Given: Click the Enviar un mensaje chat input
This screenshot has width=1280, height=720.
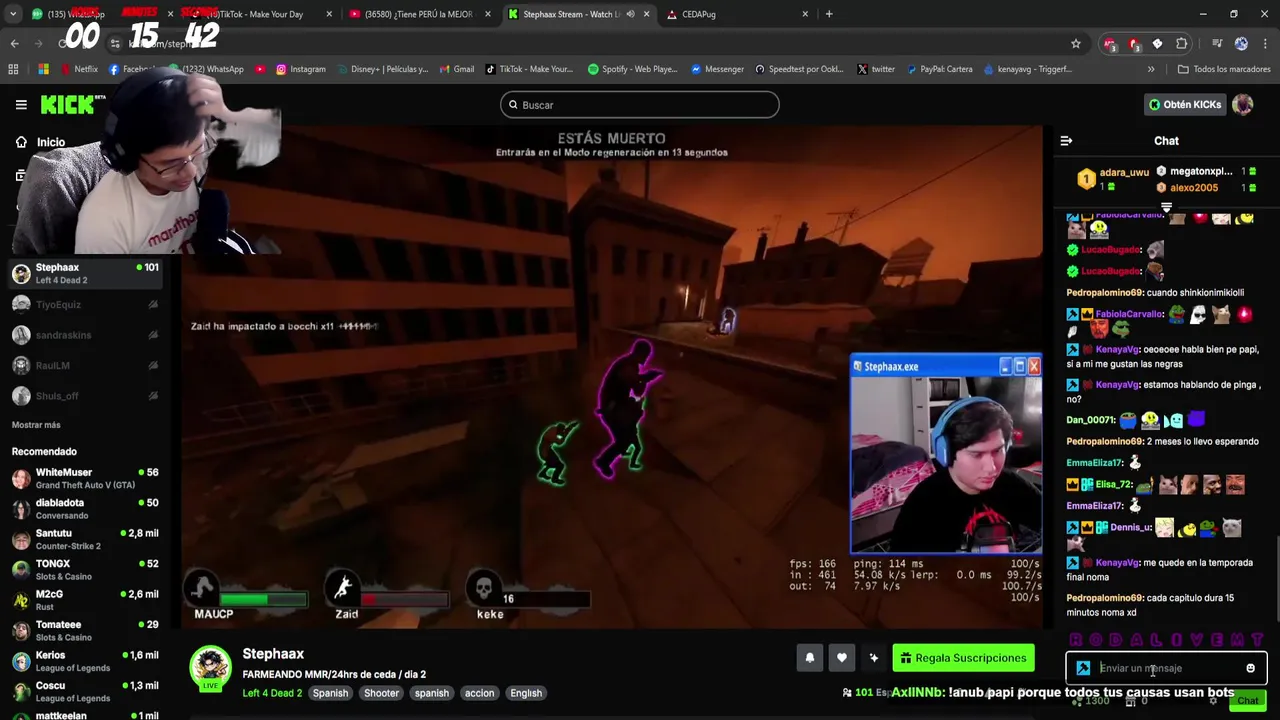Looking at the screenshot, I should pyautogui.click(x=1166, y=668).
